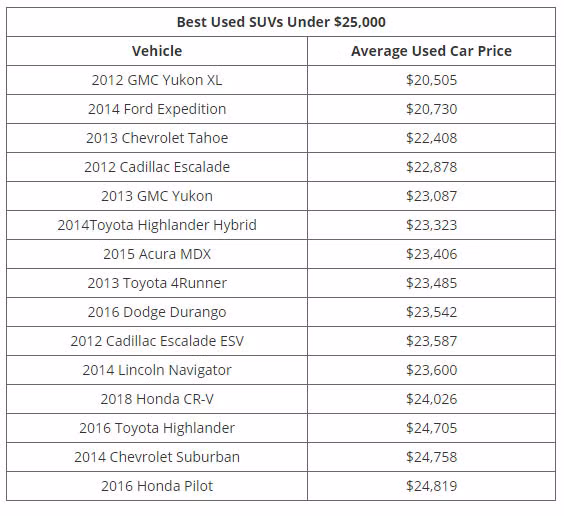Click the 2018 Honda CR-V cell

[x=157, y=399]
